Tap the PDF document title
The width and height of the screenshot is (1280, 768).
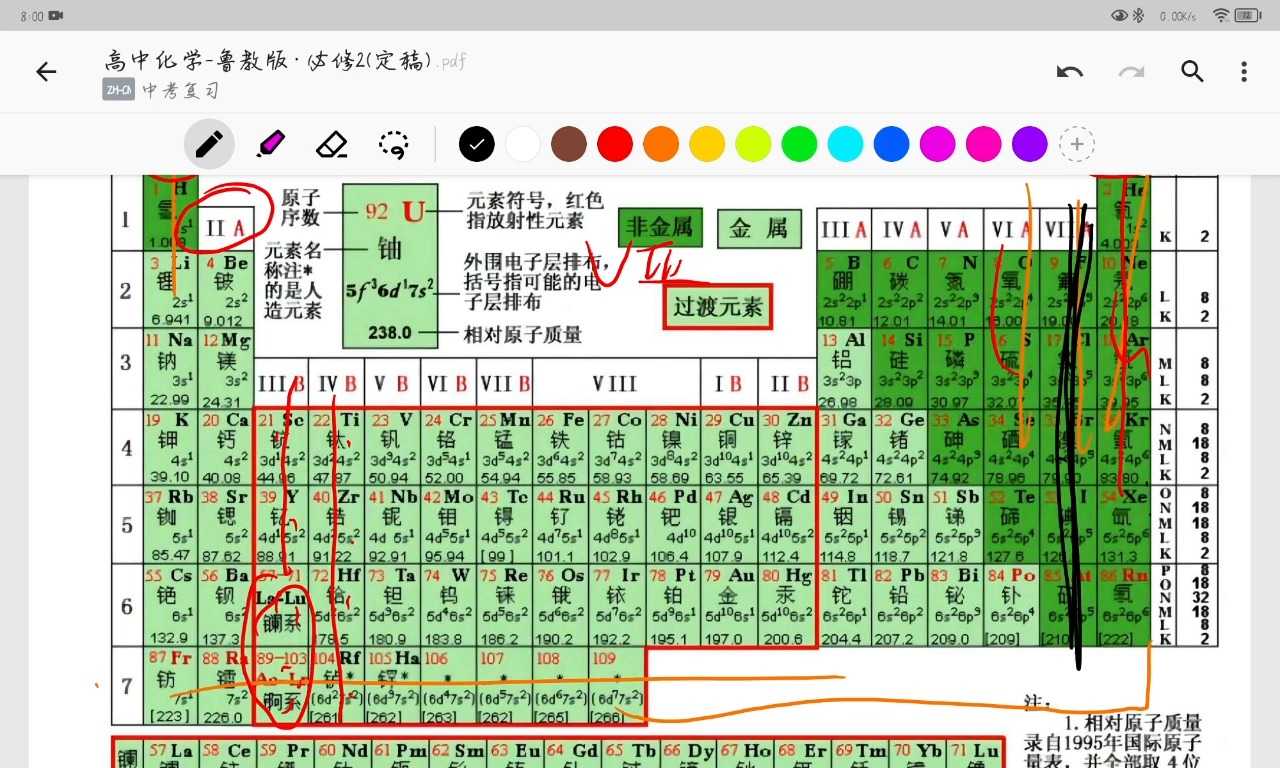[x=285, y=60]
